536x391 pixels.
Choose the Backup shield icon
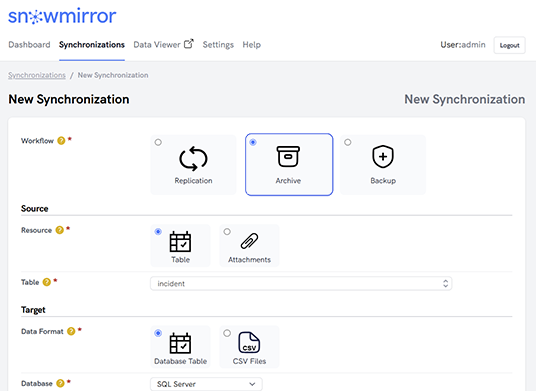pos(383,157)
